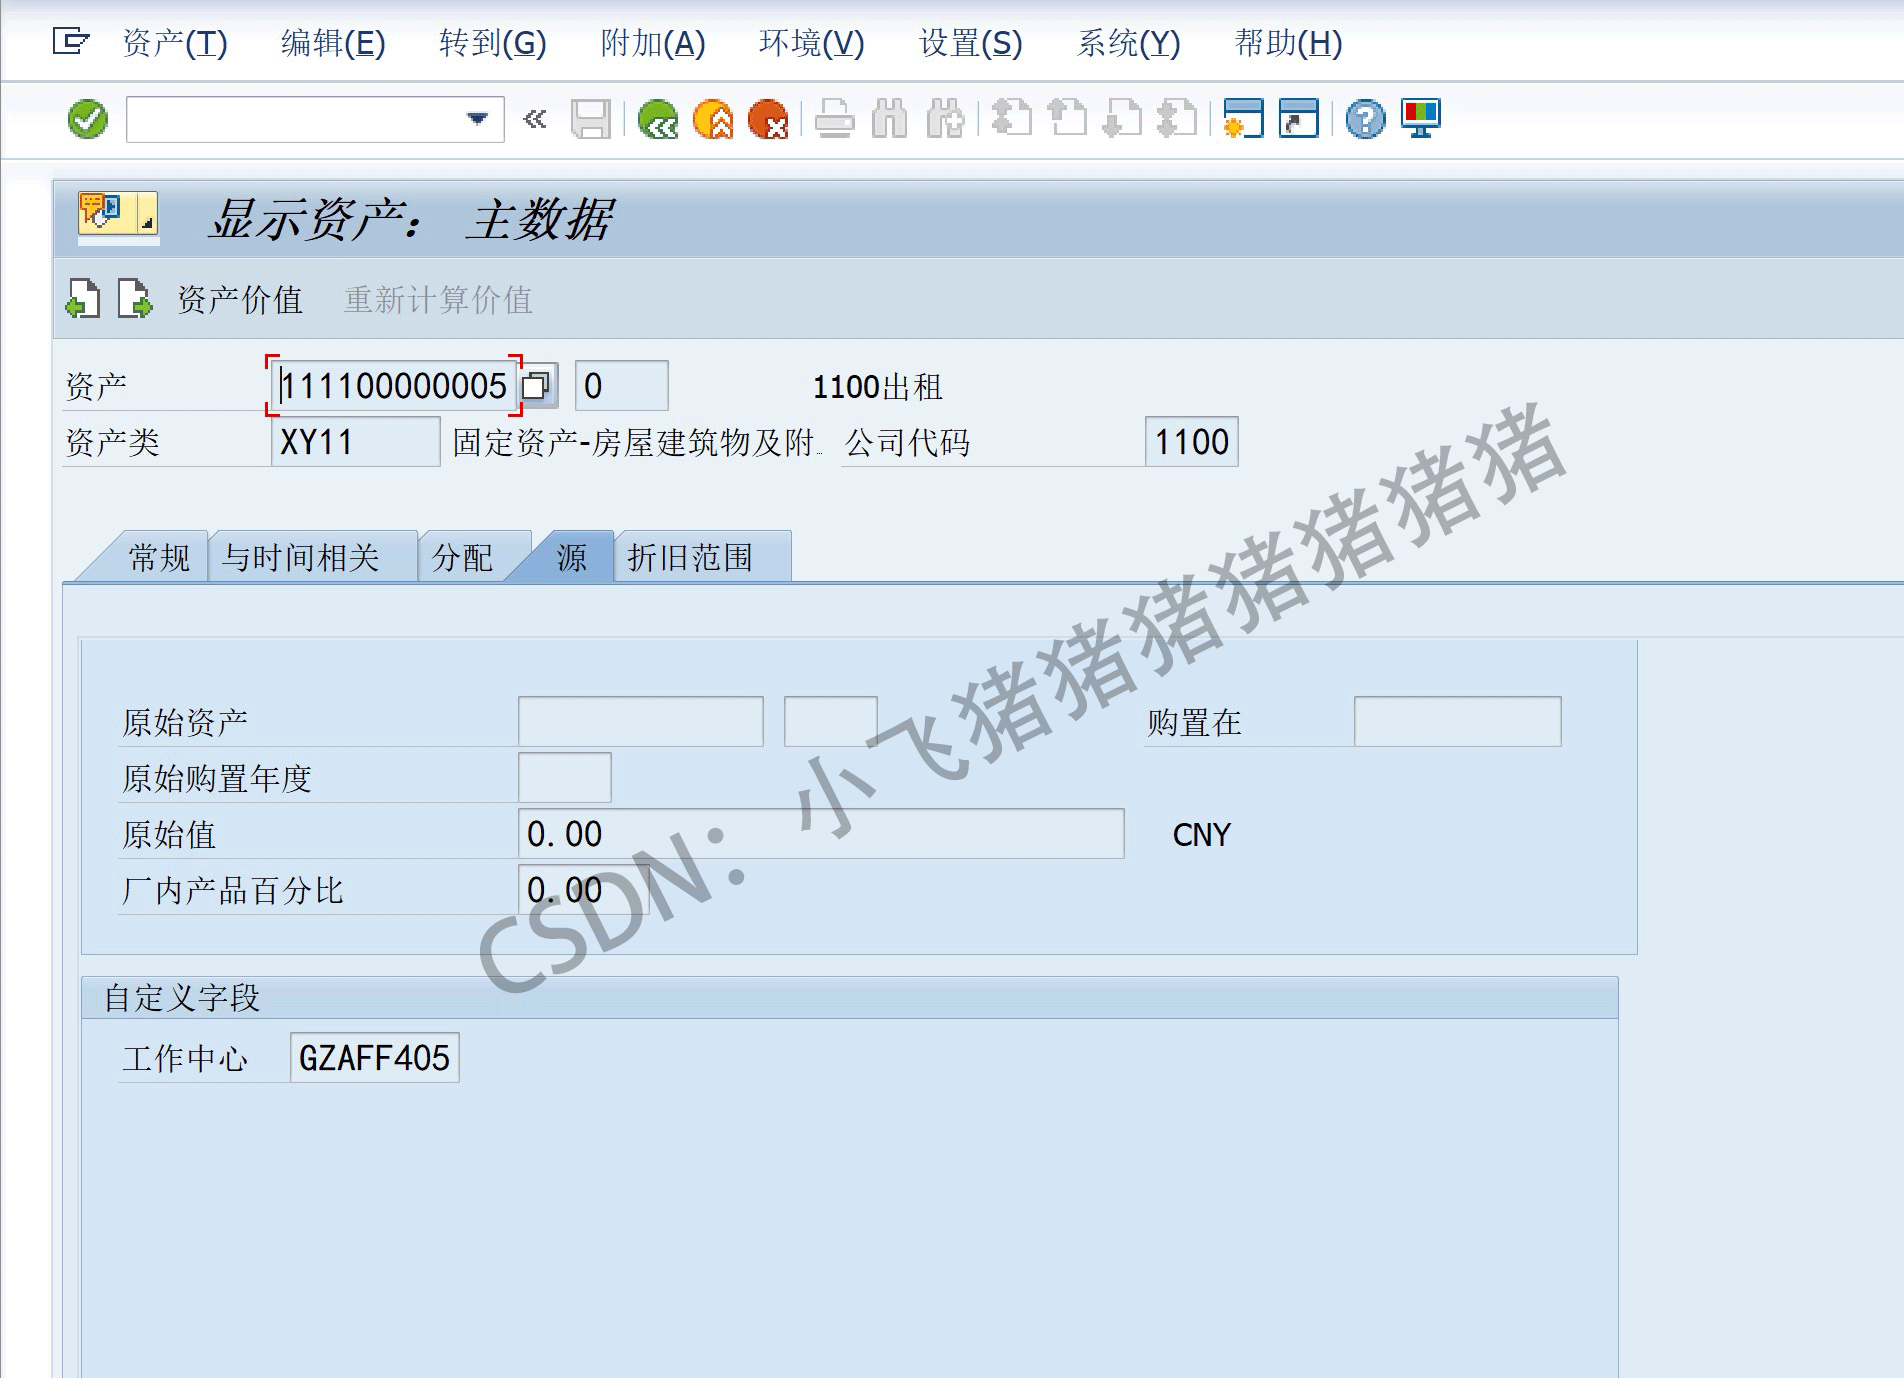Open the 系统(Y) menu
Viewport: 1904px width, 1378px height.
1129,43
